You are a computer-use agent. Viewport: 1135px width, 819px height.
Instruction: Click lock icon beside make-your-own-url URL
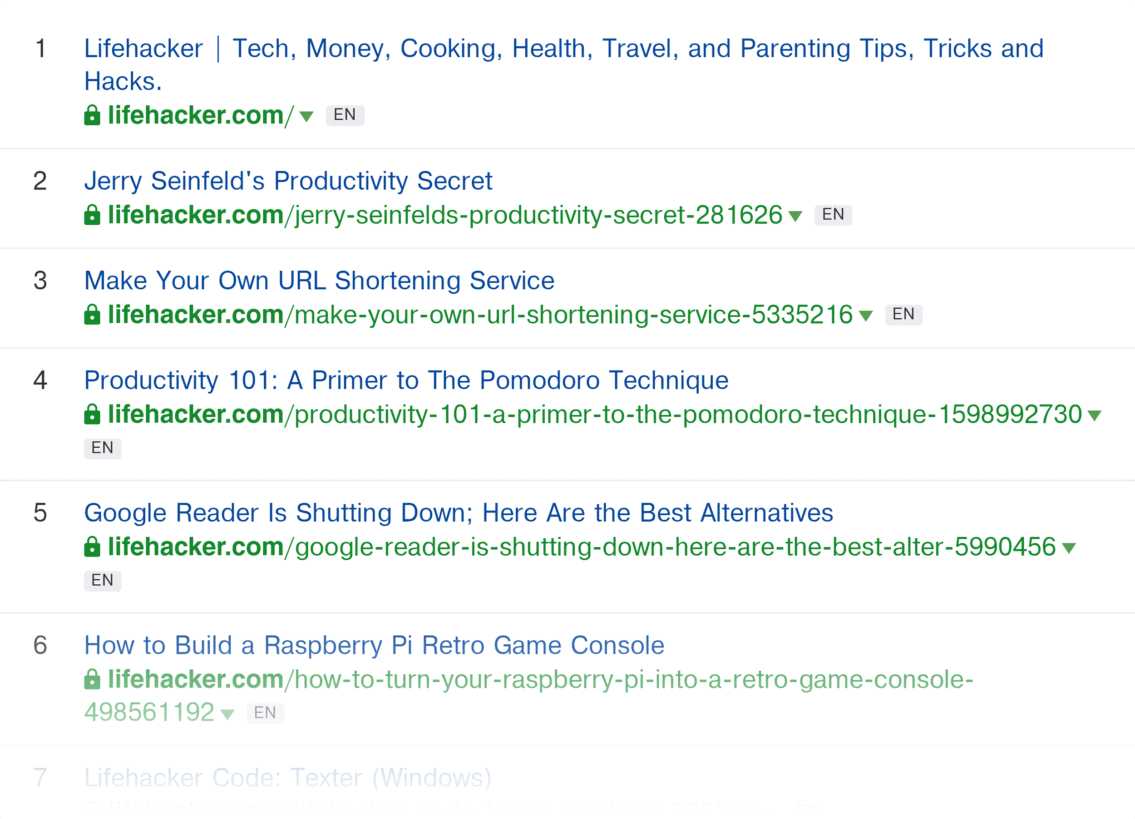click(x=92, y=314)
